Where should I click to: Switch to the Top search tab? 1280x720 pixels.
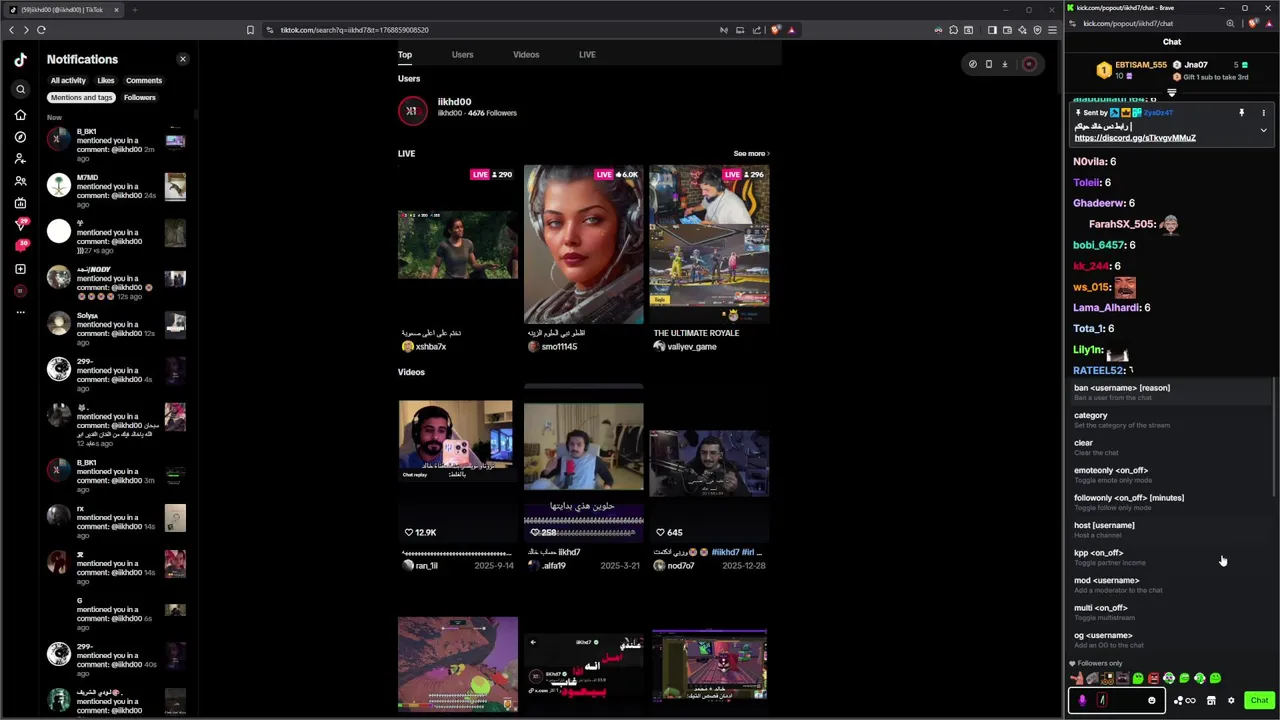(x=405, y=55)
